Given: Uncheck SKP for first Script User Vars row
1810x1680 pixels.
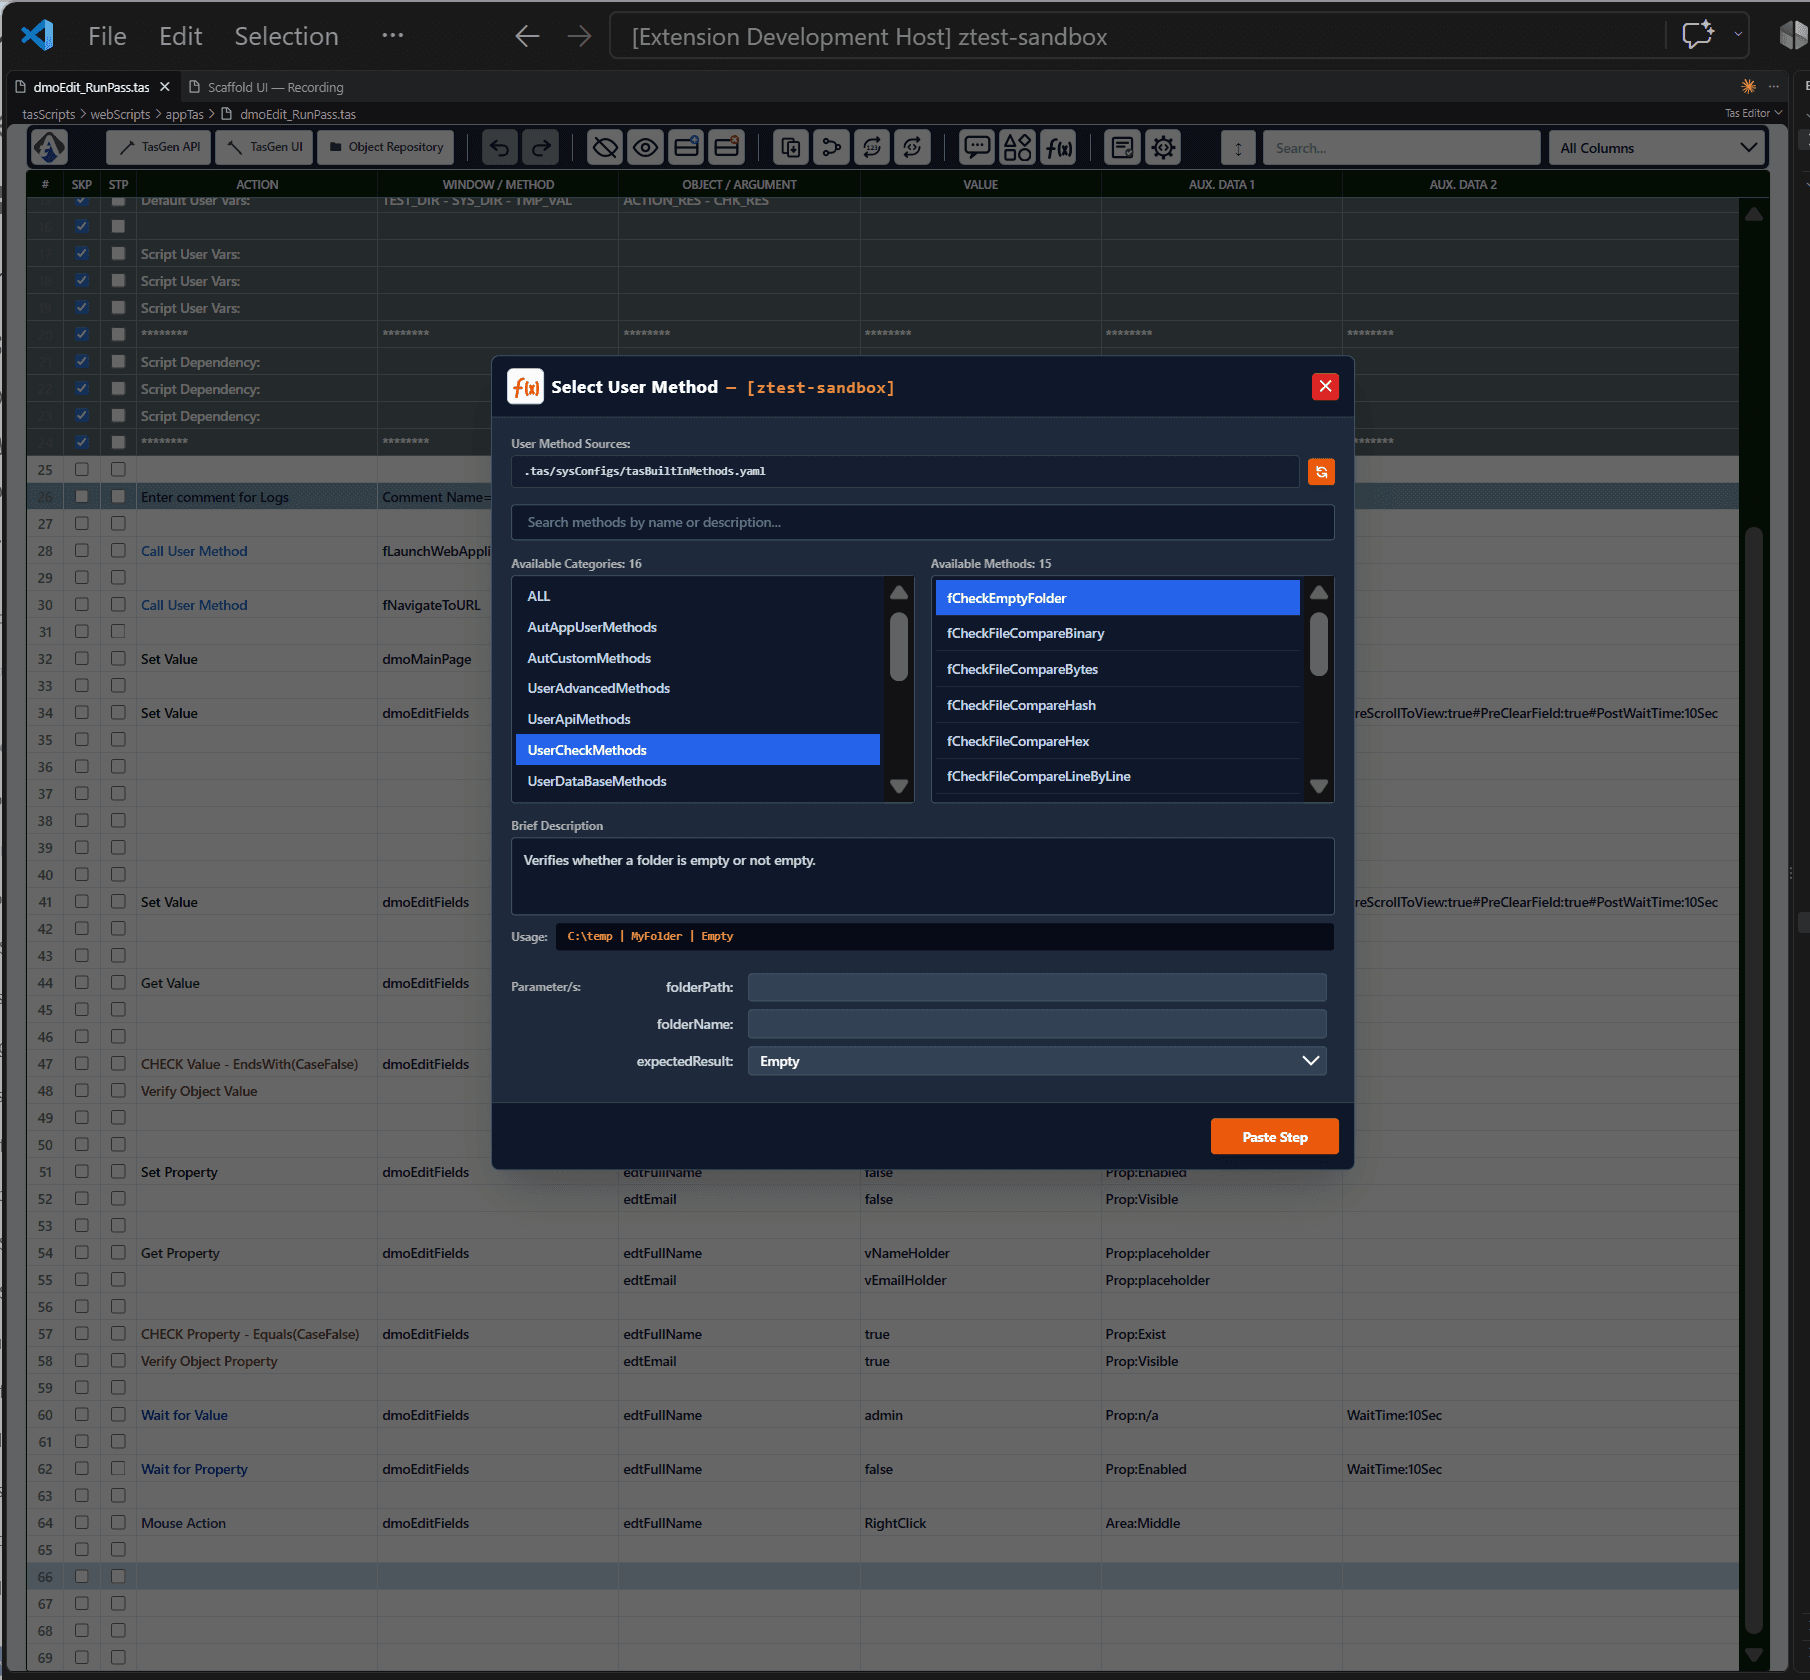Looking at the screenshot, I should (82, 254).
